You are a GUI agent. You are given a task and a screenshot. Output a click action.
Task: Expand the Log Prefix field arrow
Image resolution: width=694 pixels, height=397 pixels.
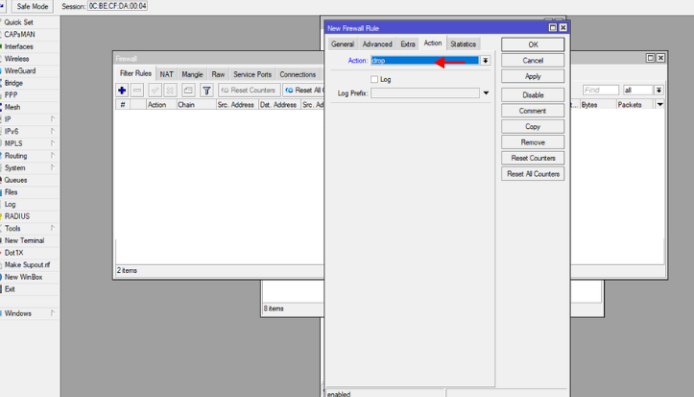pyautogui.click(x=486, y=93)
